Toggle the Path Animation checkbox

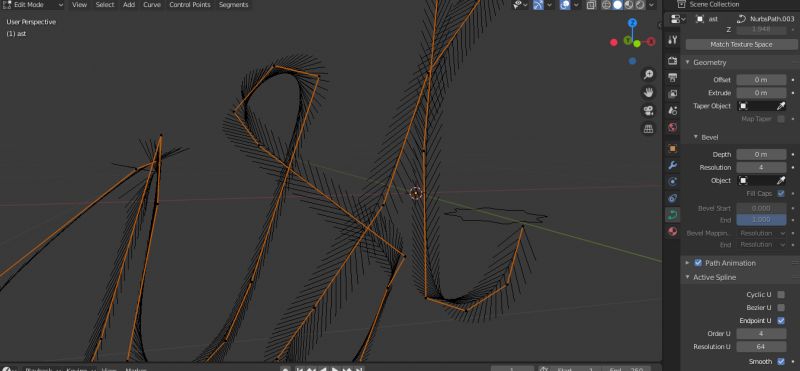(698, 263)
